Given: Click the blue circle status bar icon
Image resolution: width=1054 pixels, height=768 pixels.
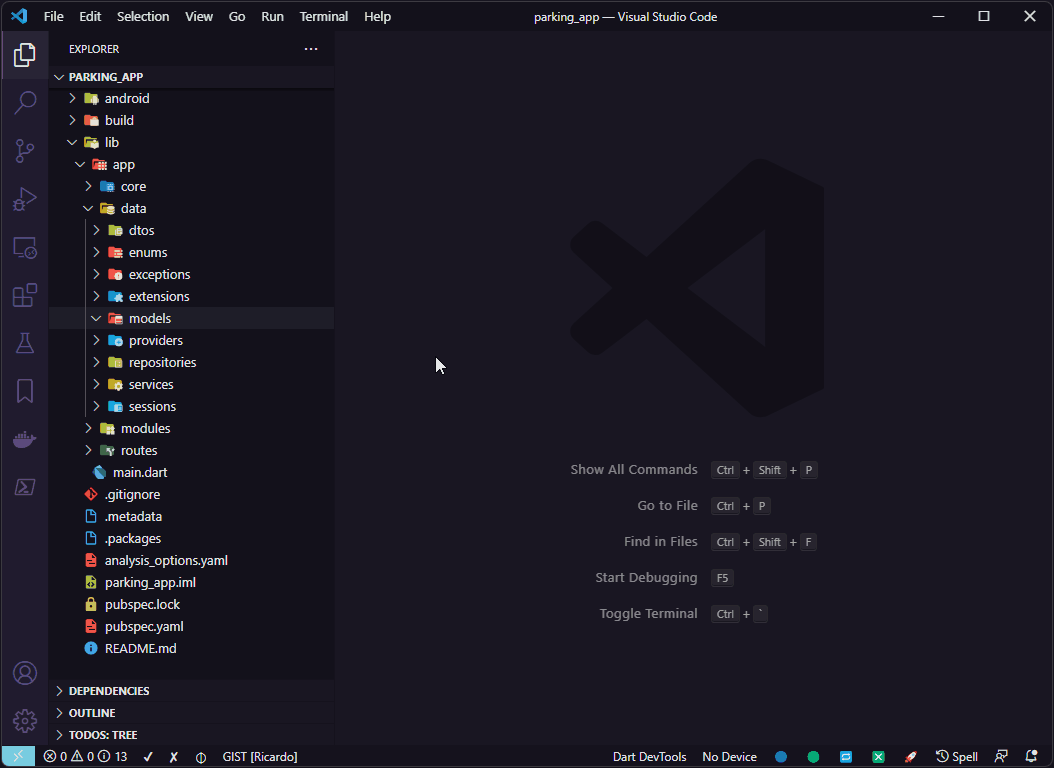Looking at the screenshot, I should (780, 757).
